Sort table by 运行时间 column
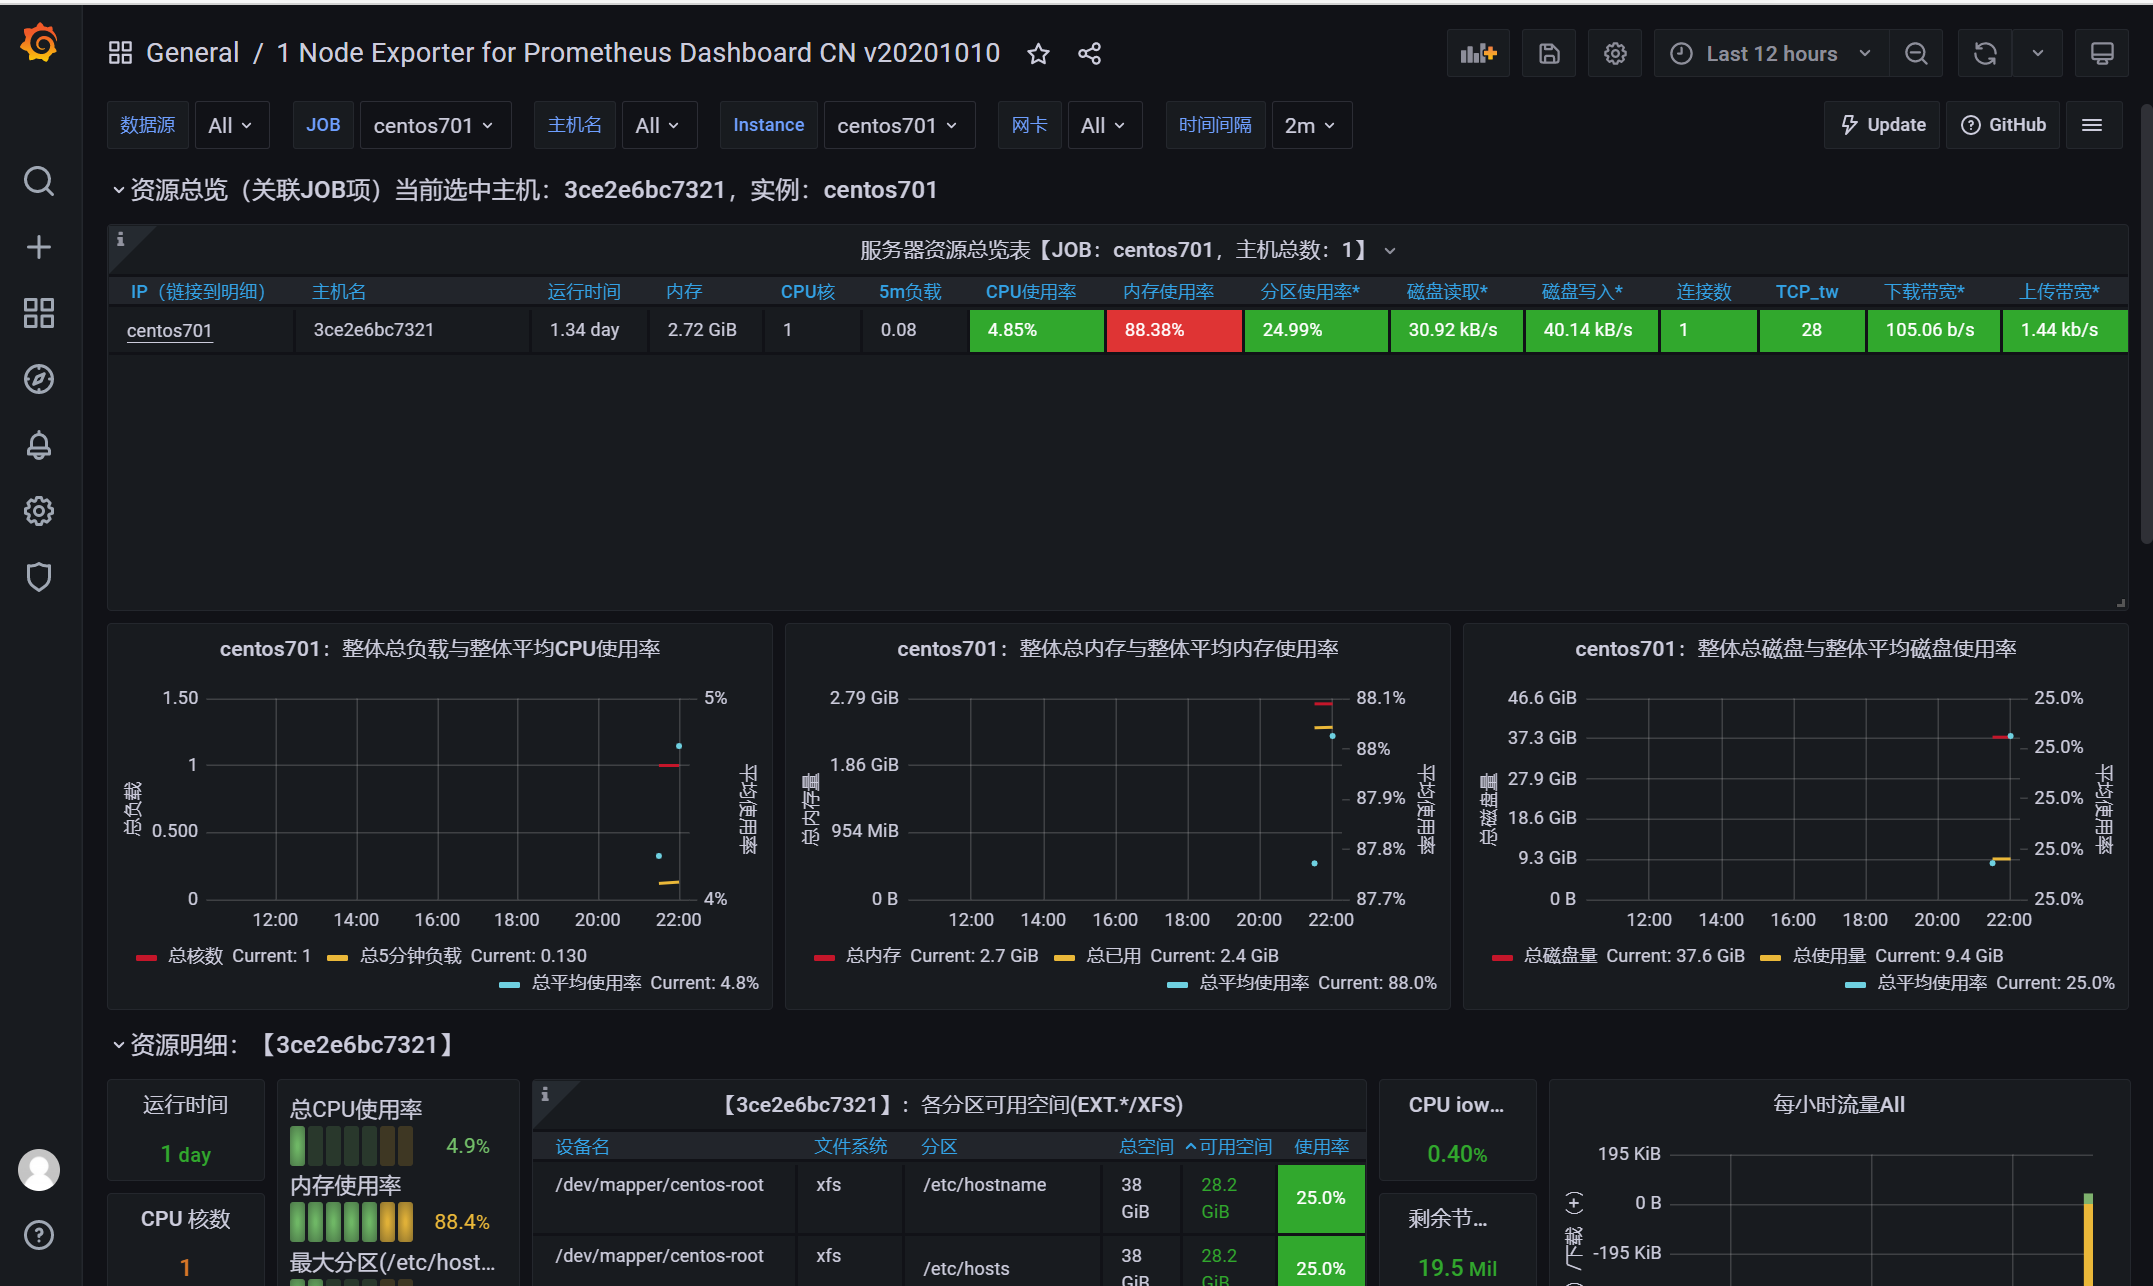Image resolution: width=2153 pixels, height=1286 pixels. (584, 292)
